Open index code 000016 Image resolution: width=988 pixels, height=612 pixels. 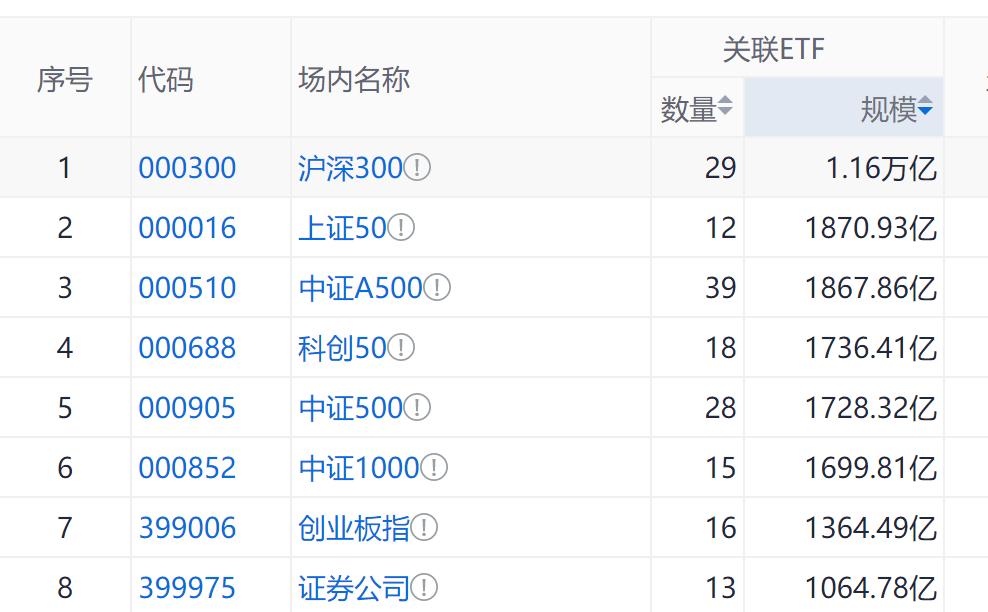pyautogui.click(x=187, y=228)
